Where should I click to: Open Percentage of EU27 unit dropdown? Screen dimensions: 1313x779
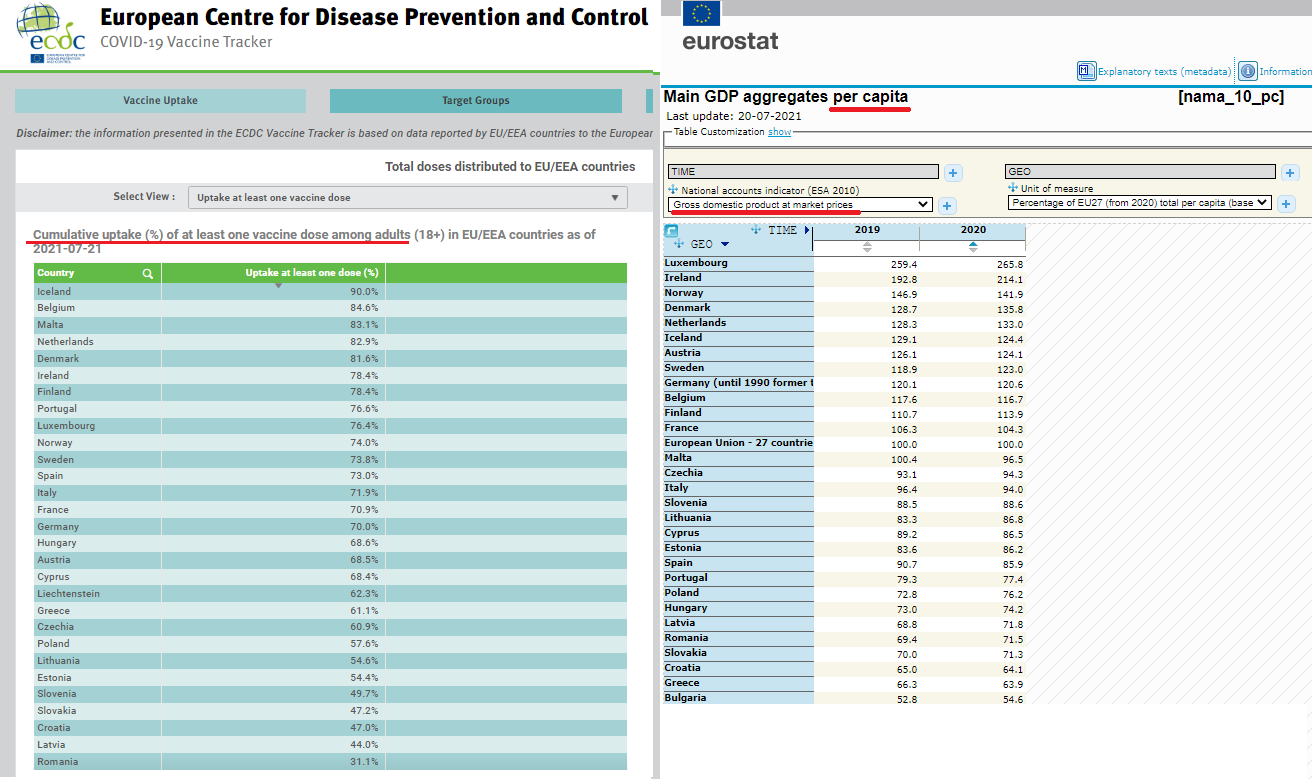click(x=1140, y=202)
